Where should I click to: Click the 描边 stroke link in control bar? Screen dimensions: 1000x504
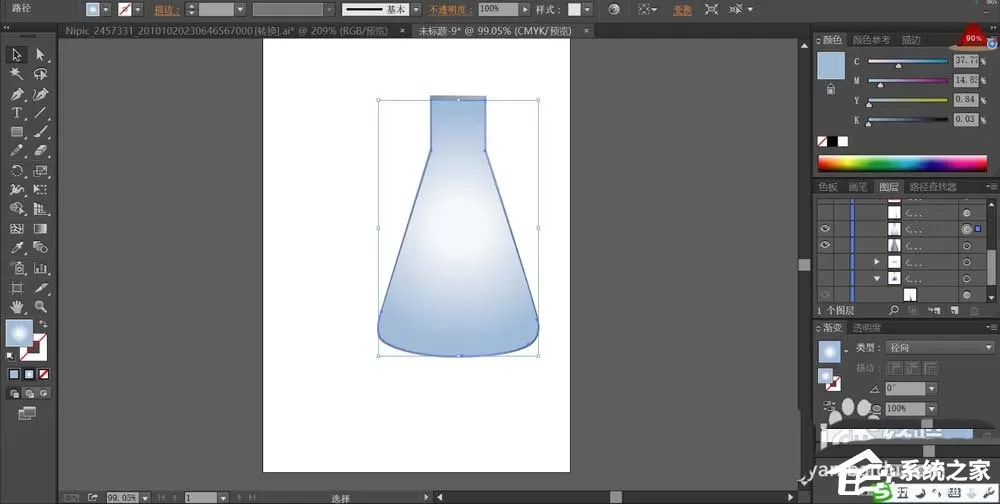point(166,10)
